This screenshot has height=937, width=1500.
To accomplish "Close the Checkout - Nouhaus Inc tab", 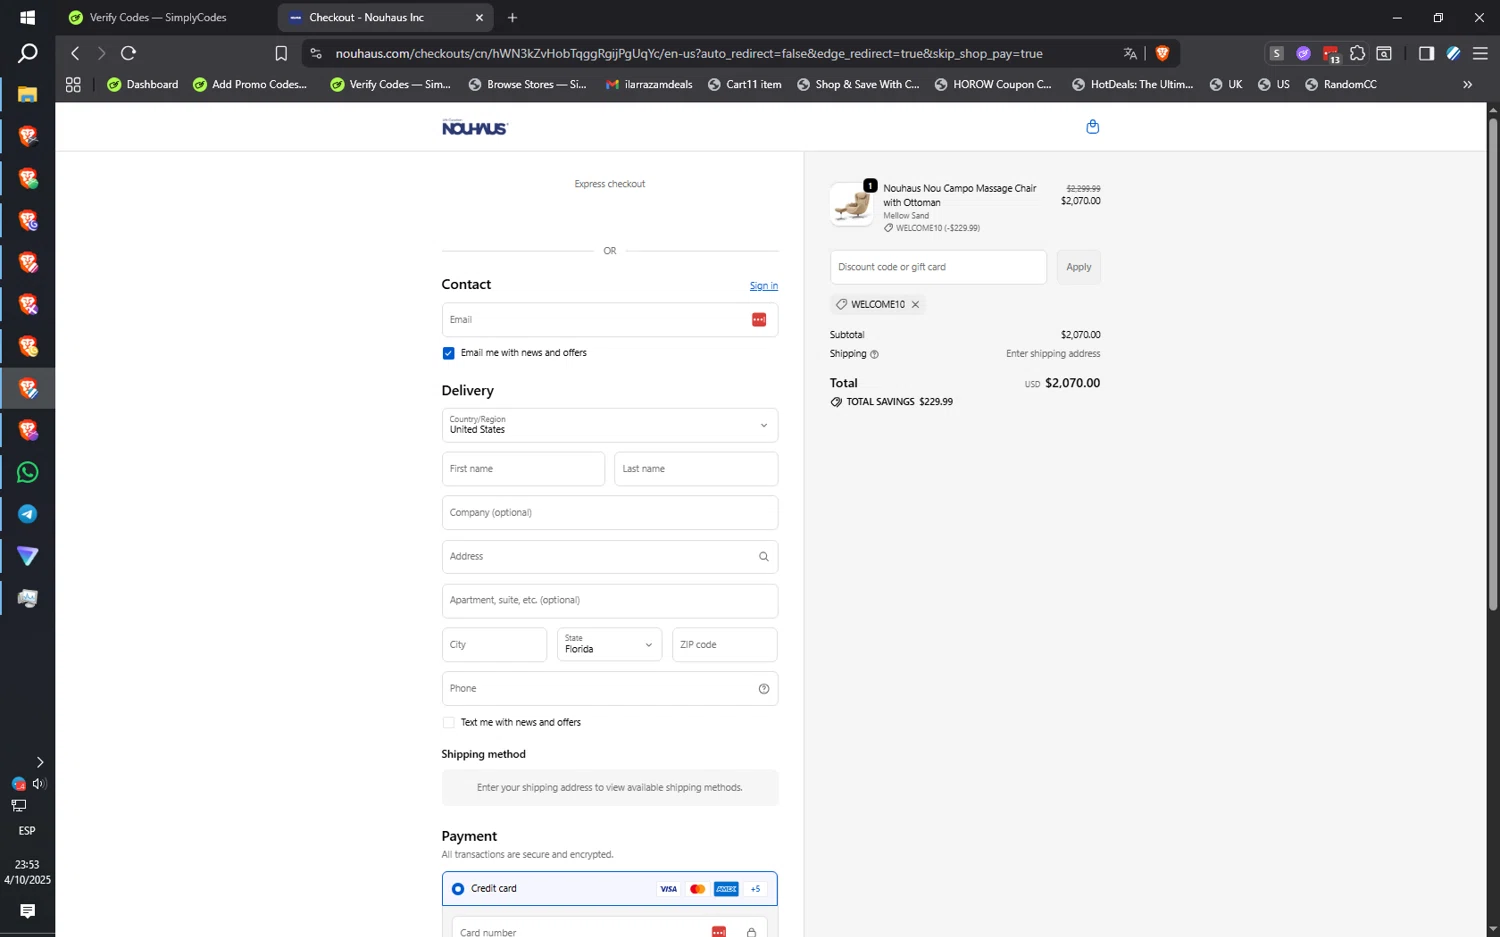I will (x=479, y=17).
